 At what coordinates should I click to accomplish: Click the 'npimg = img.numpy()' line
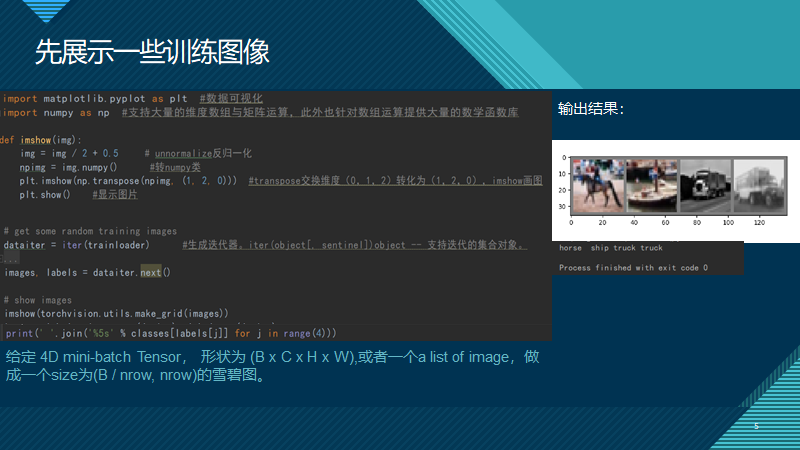point(68,167)
